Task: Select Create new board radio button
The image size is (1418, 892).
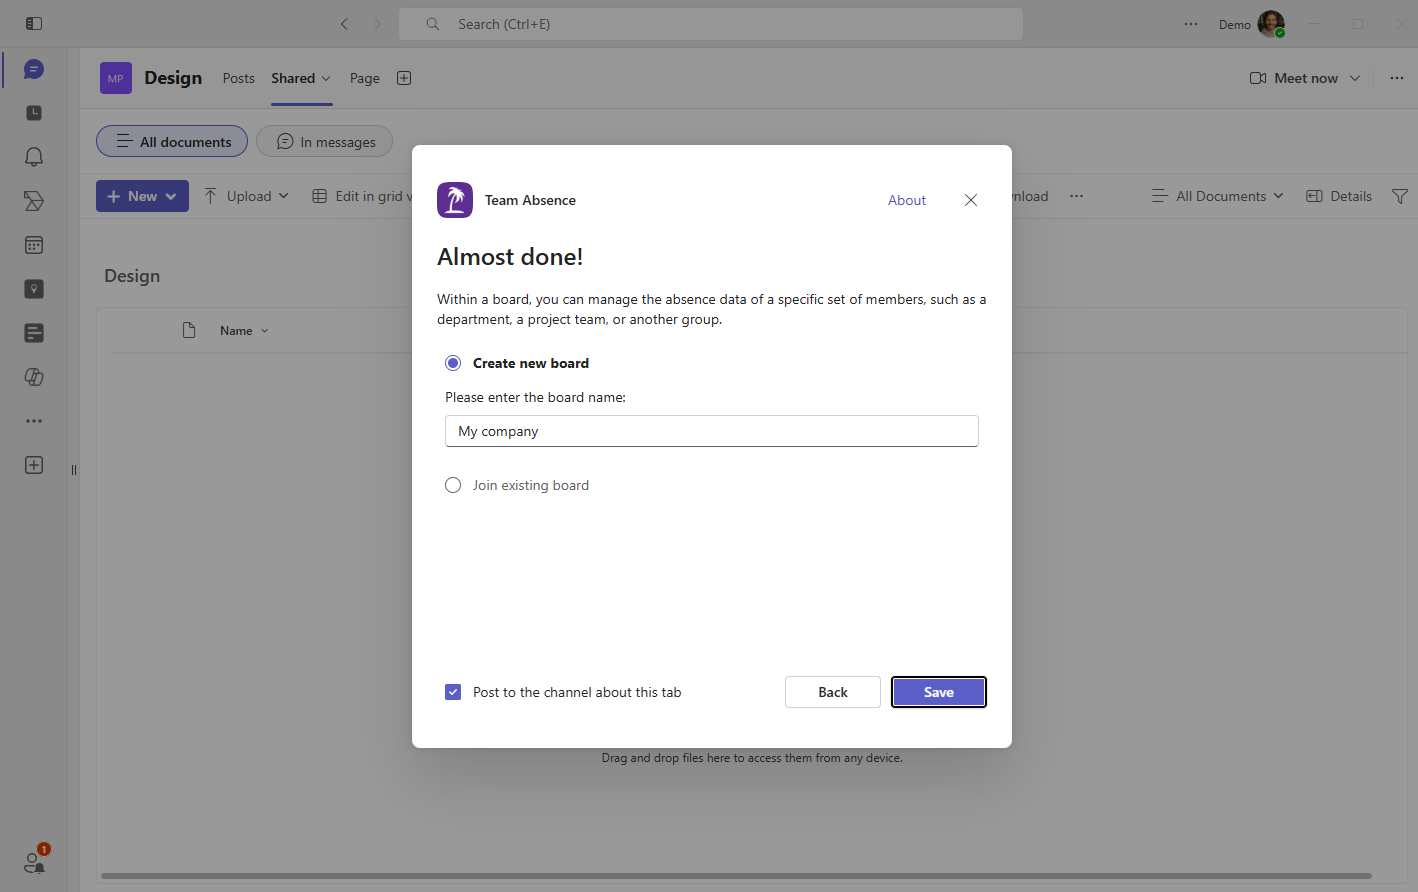Action: point(453,363)
